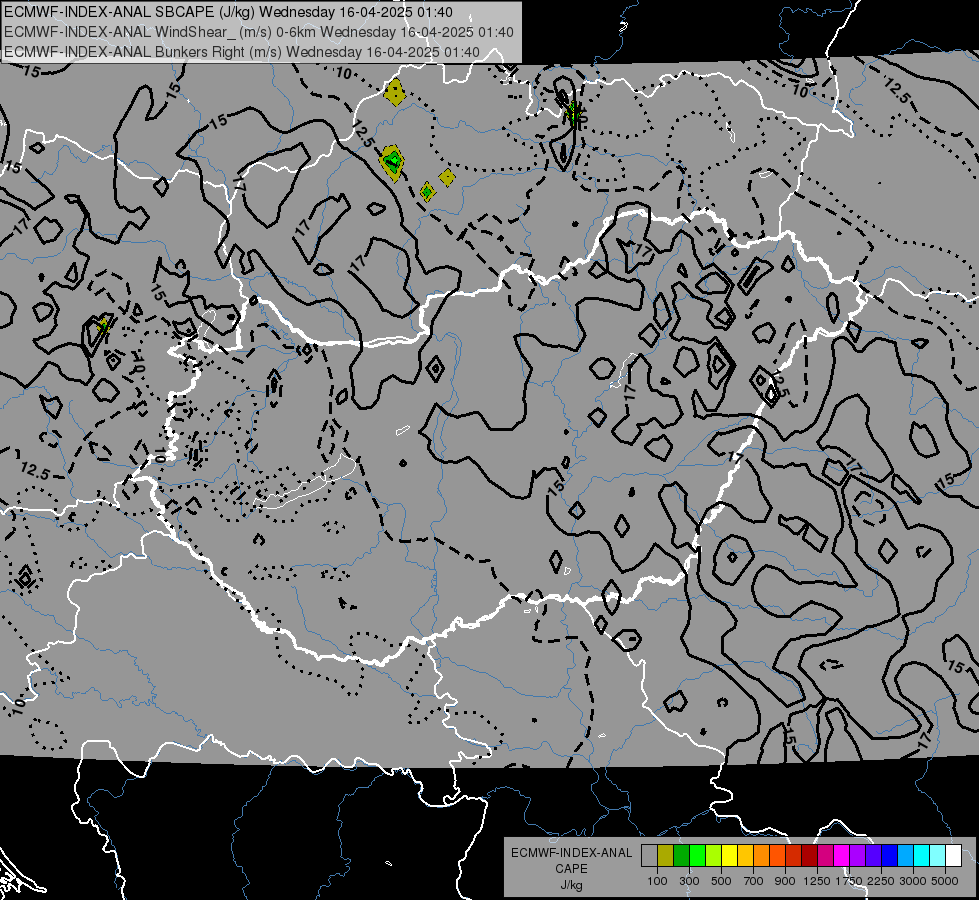Viewport: 979px width, 900px height.
Task: Choose the purple legend swatch
Action: 857,856
